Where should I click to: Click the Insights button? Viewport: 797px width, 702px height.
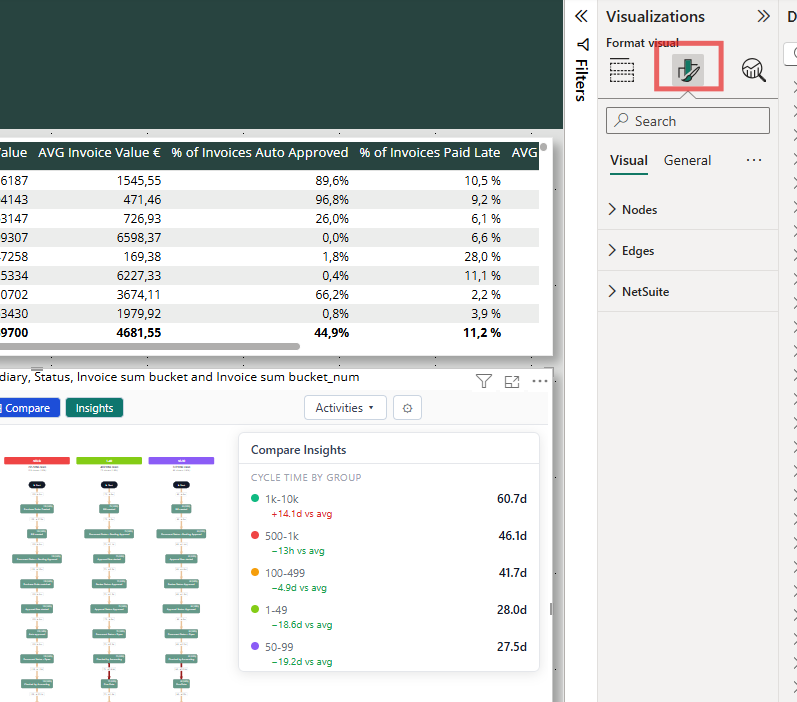95,408
